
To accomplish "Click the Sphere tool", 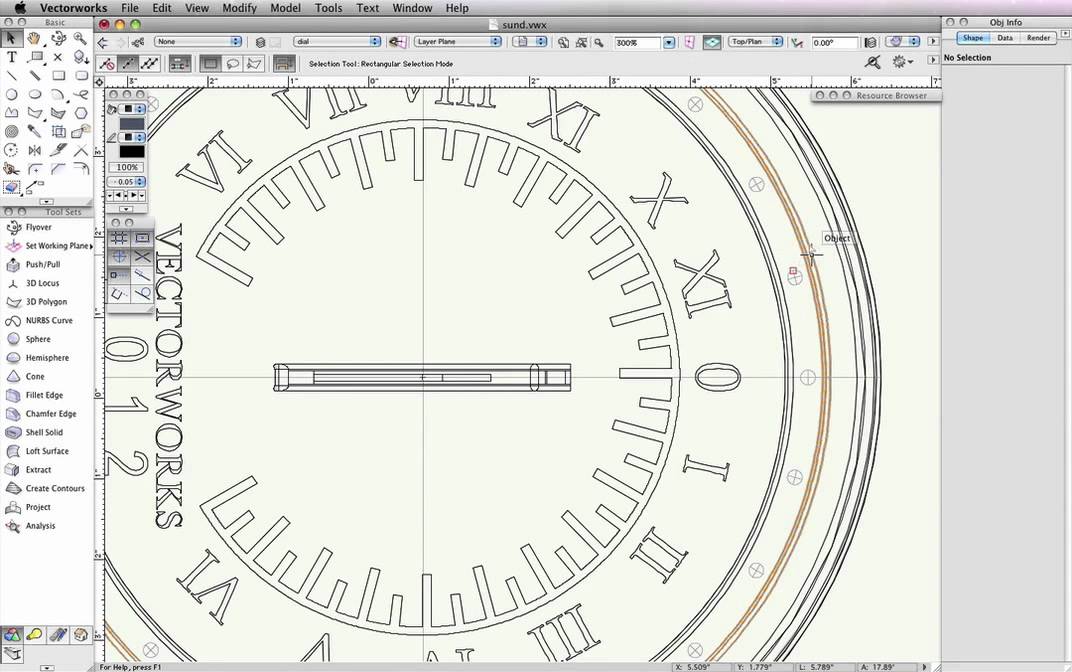I will click(38, 339).
